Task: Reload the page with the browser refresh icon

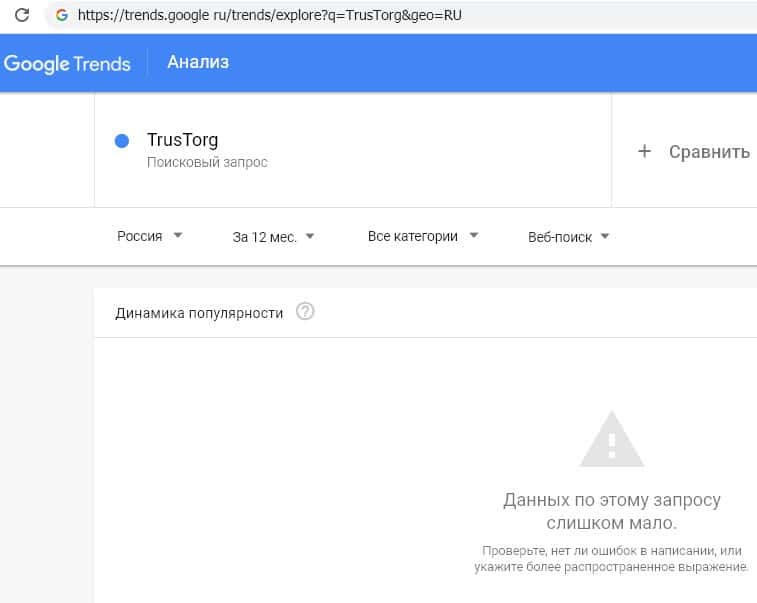Action: (x=20, y=16)
